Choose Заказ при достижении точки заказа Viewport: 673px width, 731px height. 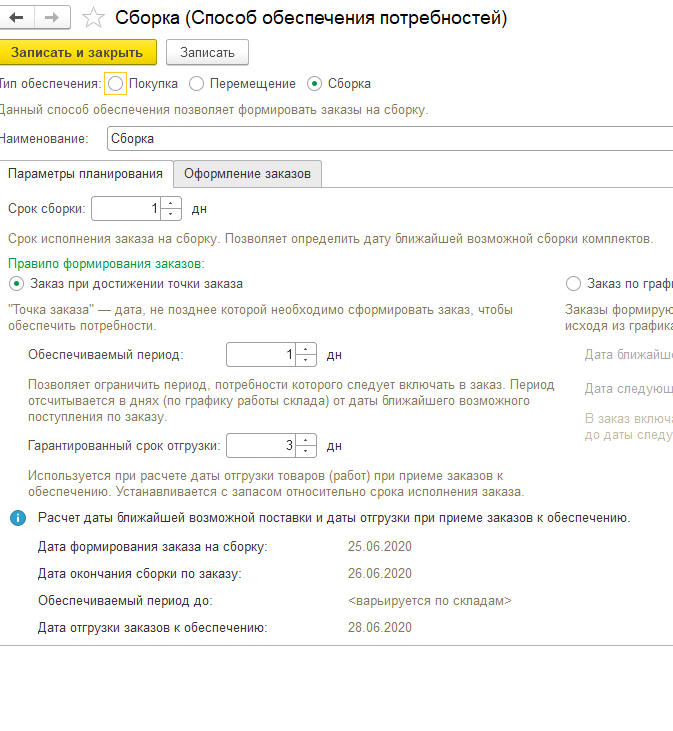16,283
